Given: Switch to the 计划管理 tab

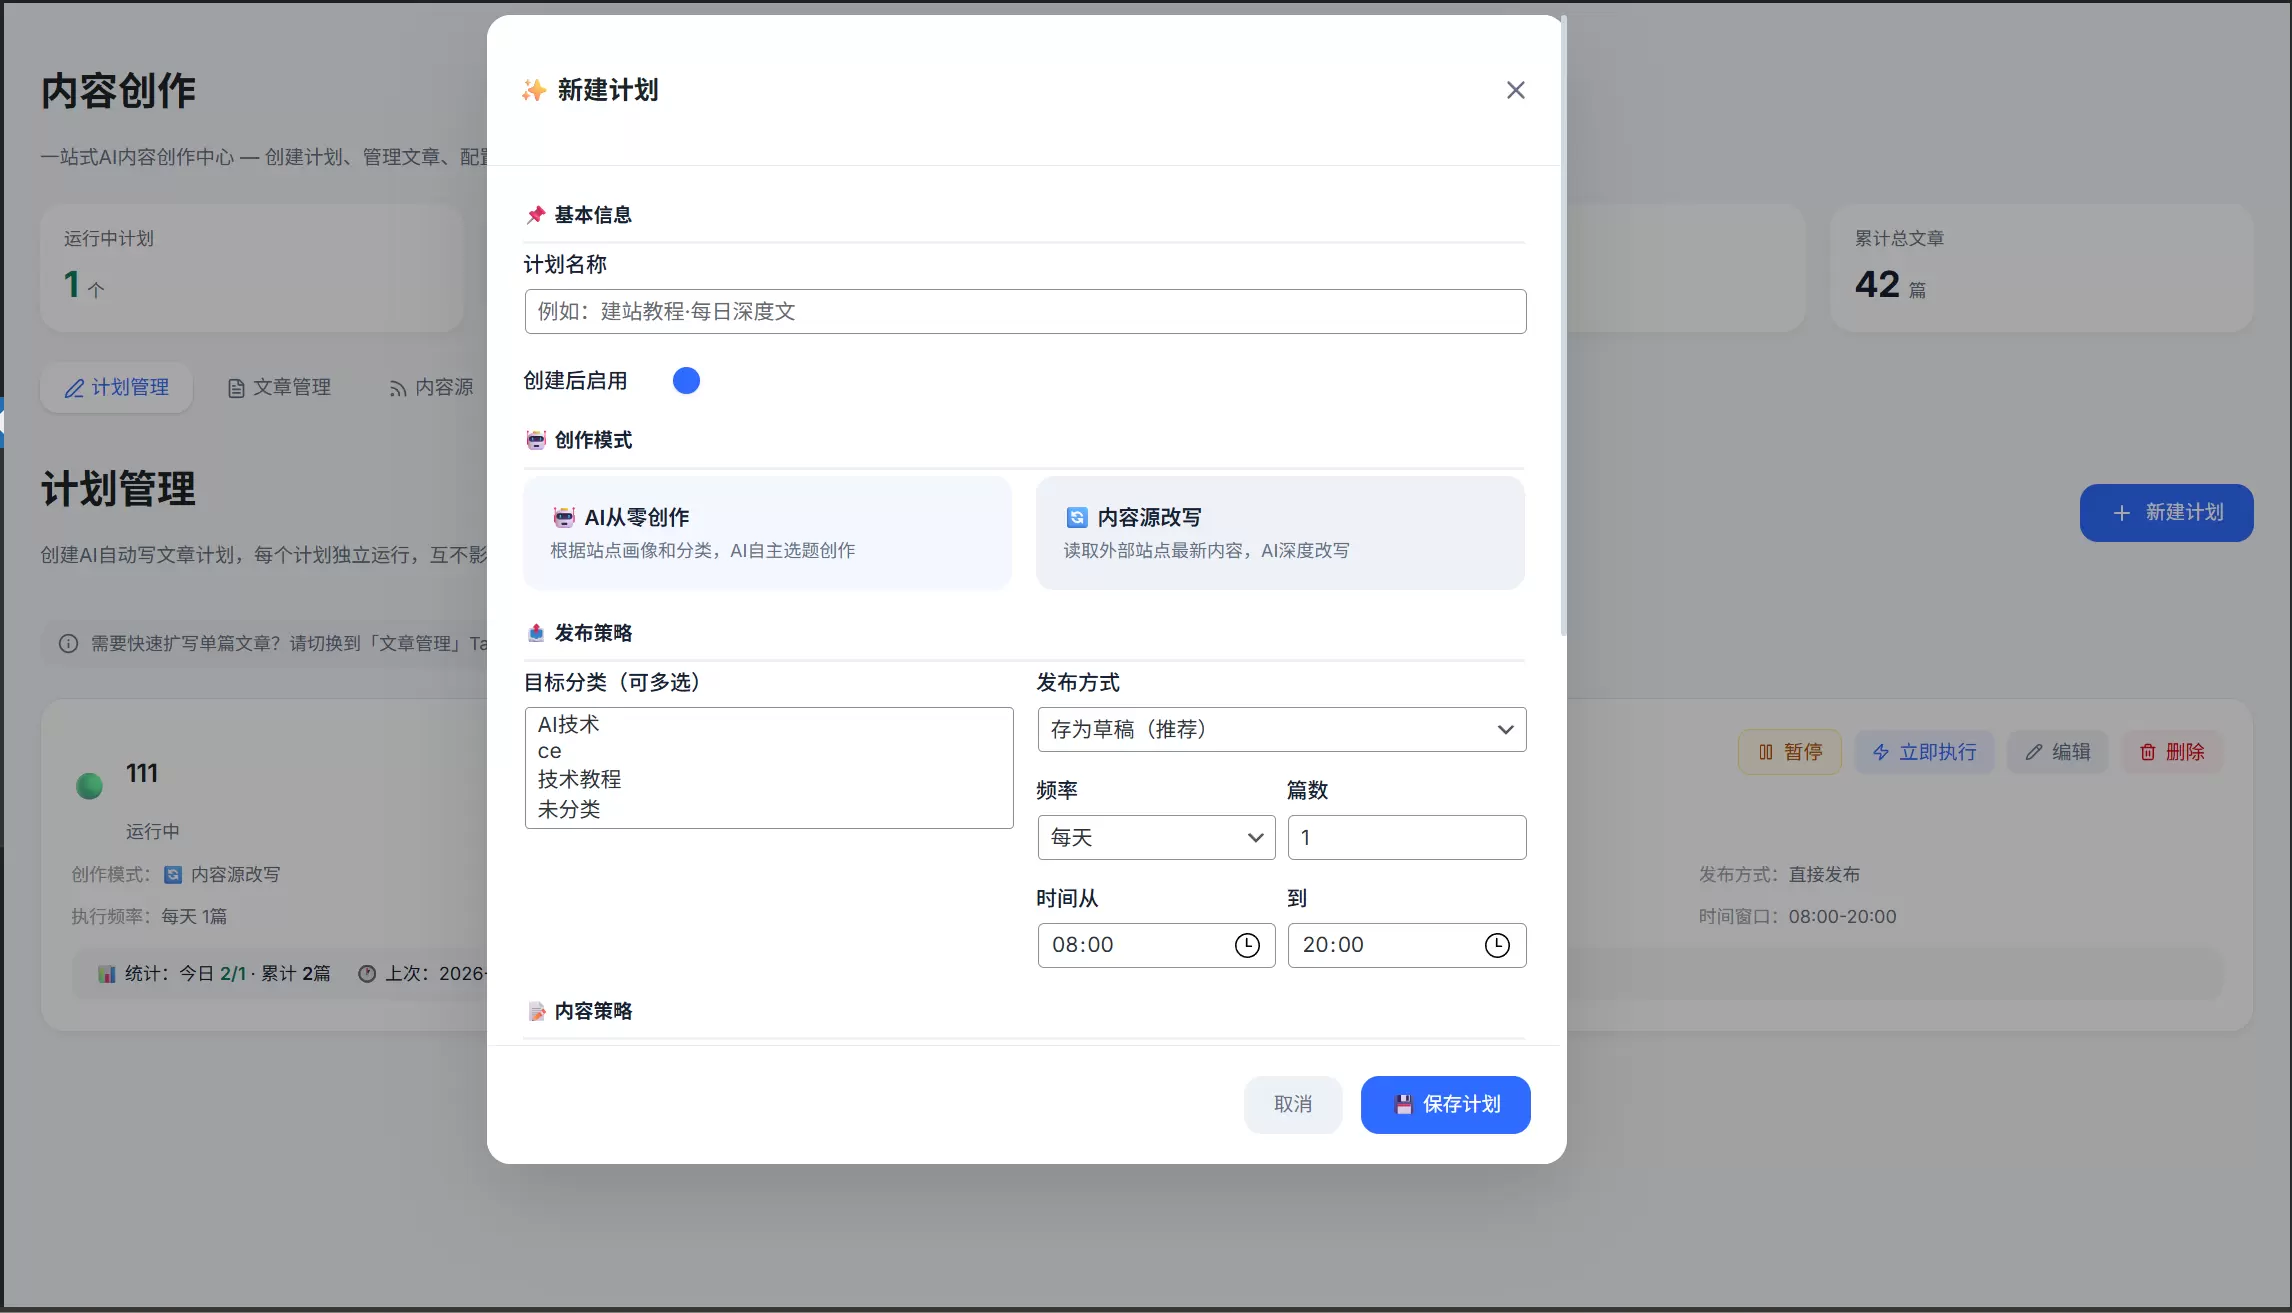Looking at the screenshot, I should [x=116, y=388].
